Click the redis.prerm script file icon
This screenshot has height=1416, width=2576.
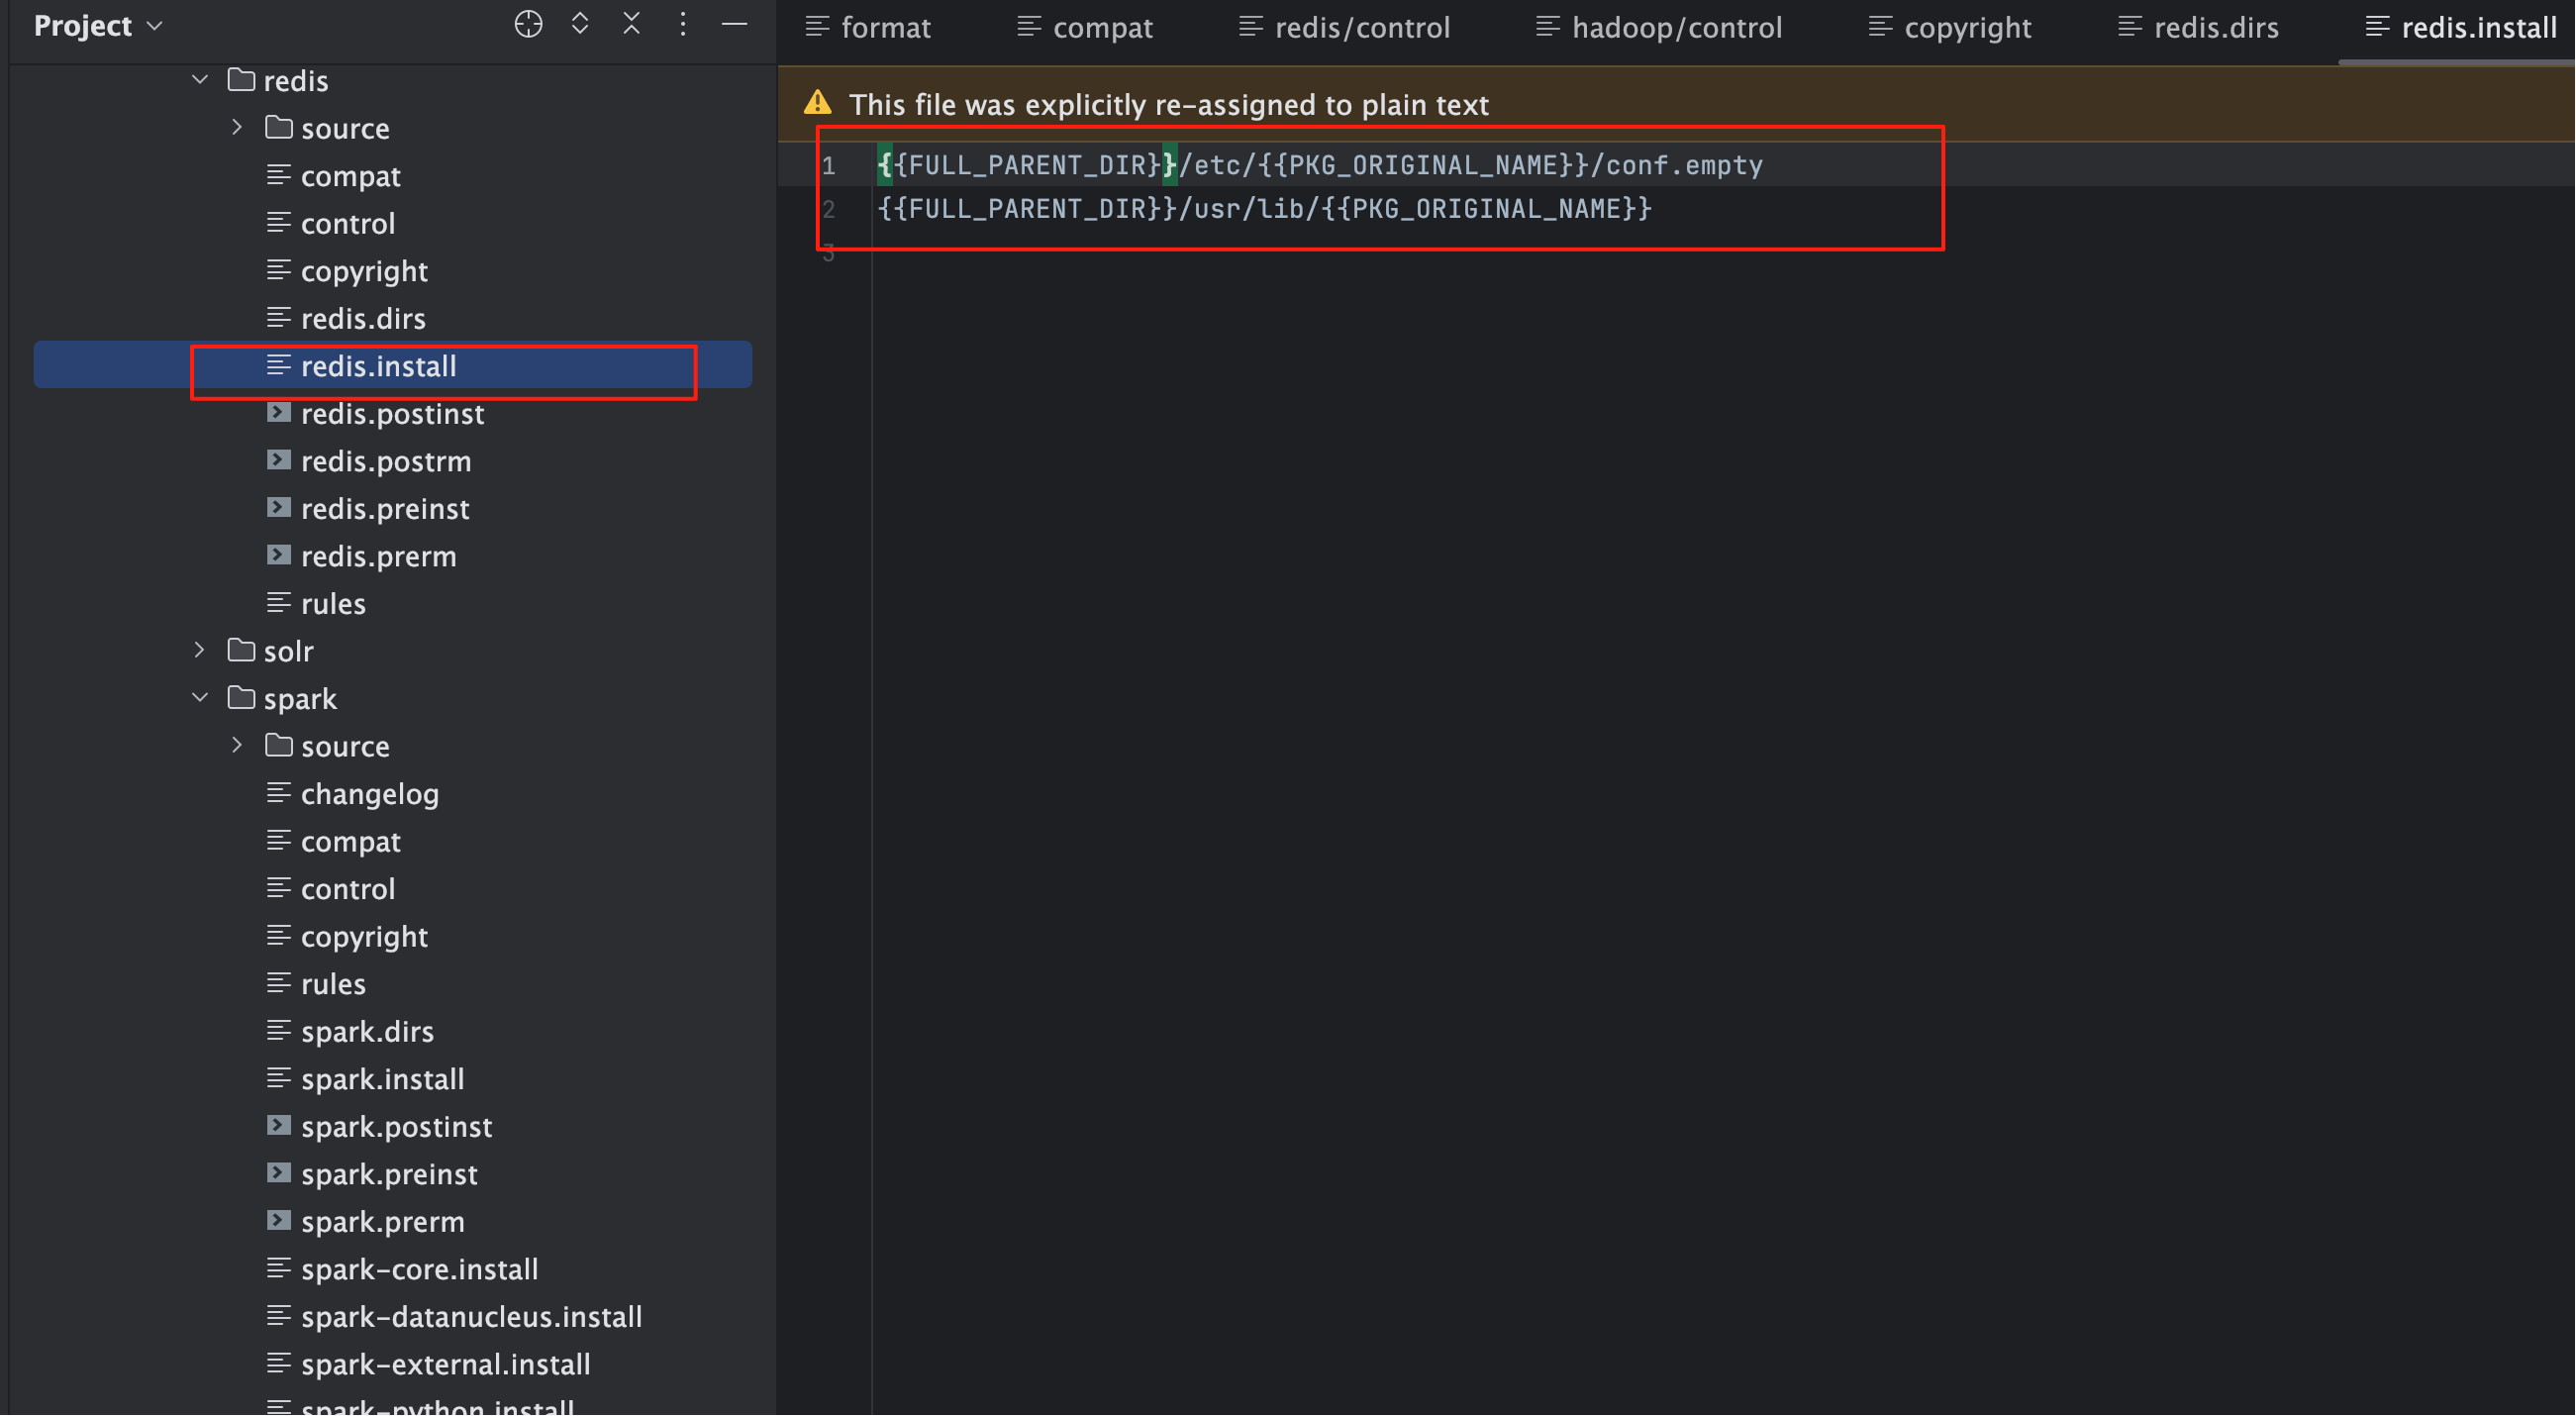click(279, 555)
